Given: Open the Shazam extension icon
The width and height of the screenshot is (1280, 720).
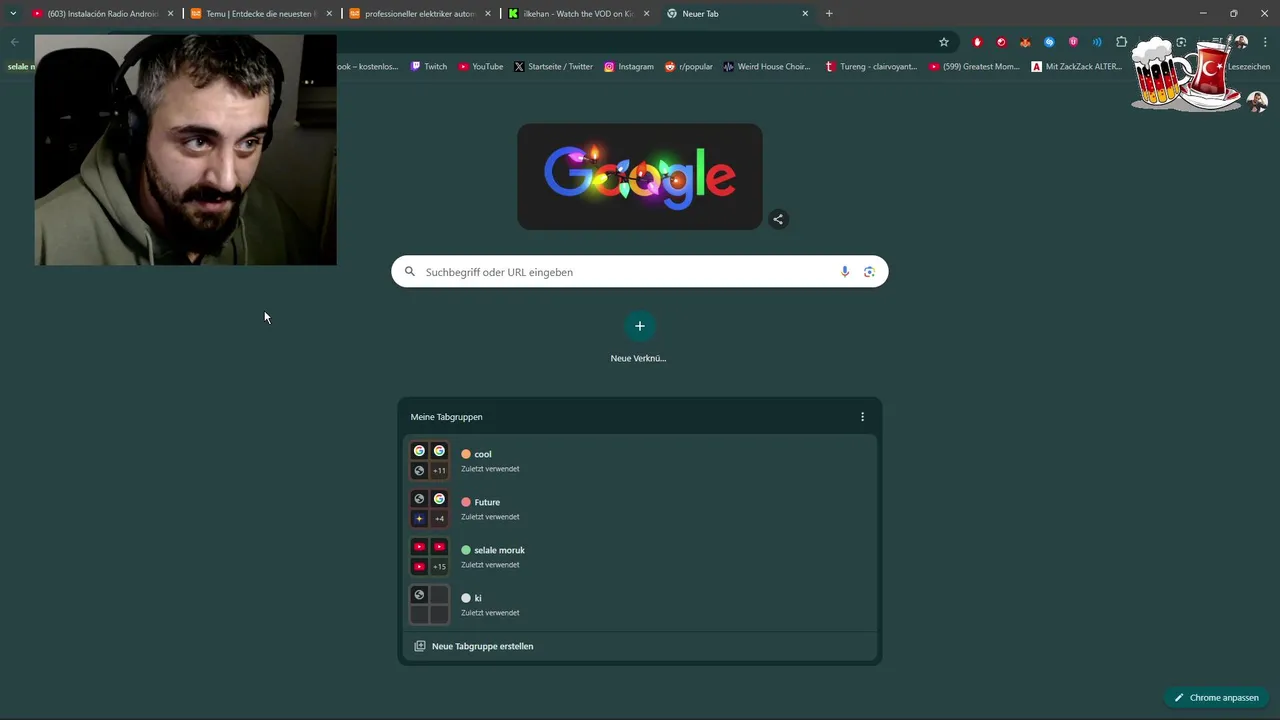Looking at the screenshot, I should click(1049, 42).
